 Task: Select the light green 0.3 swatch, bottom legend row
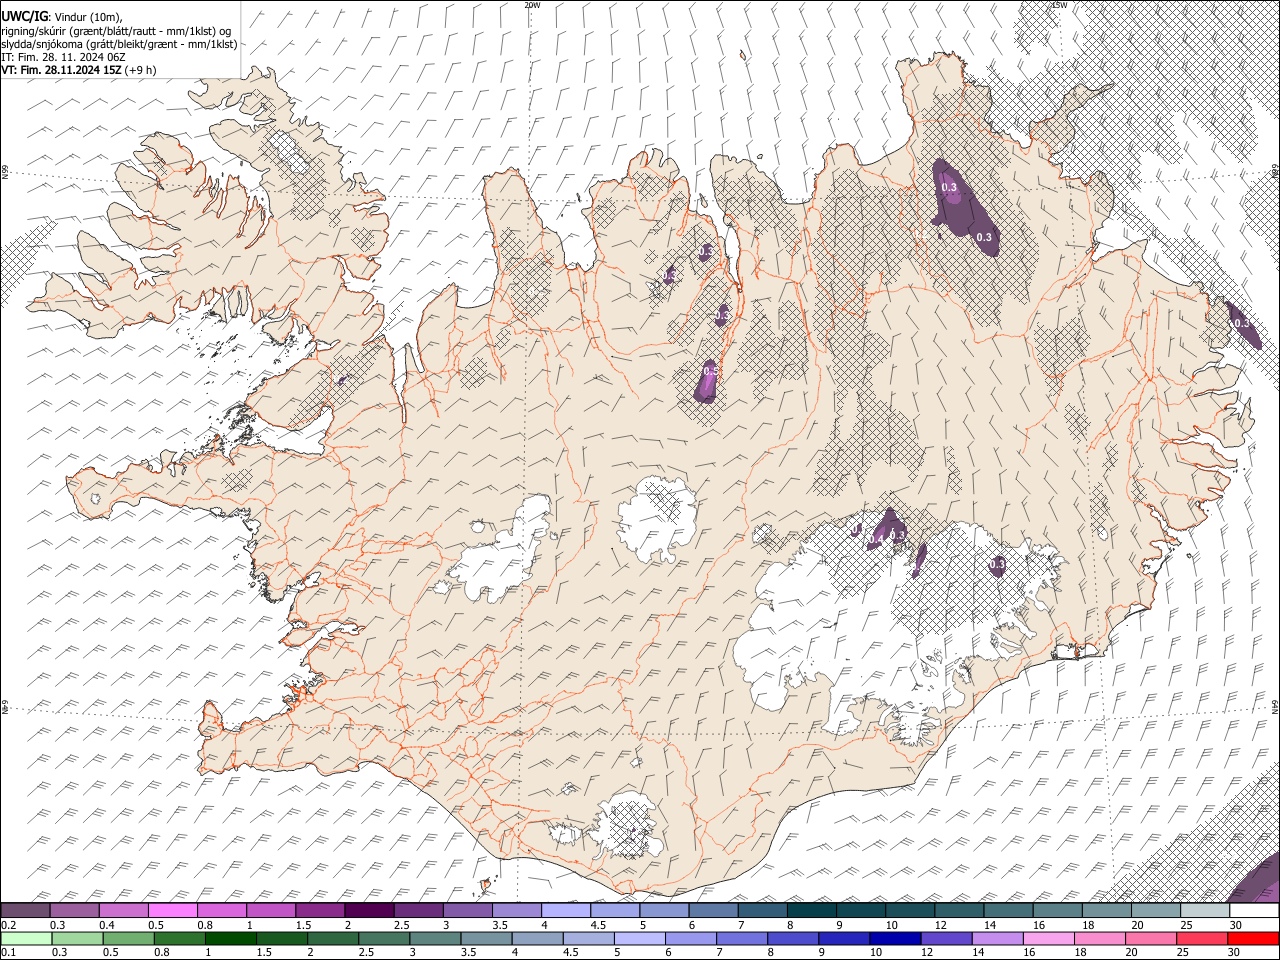[x=77, y=939]
